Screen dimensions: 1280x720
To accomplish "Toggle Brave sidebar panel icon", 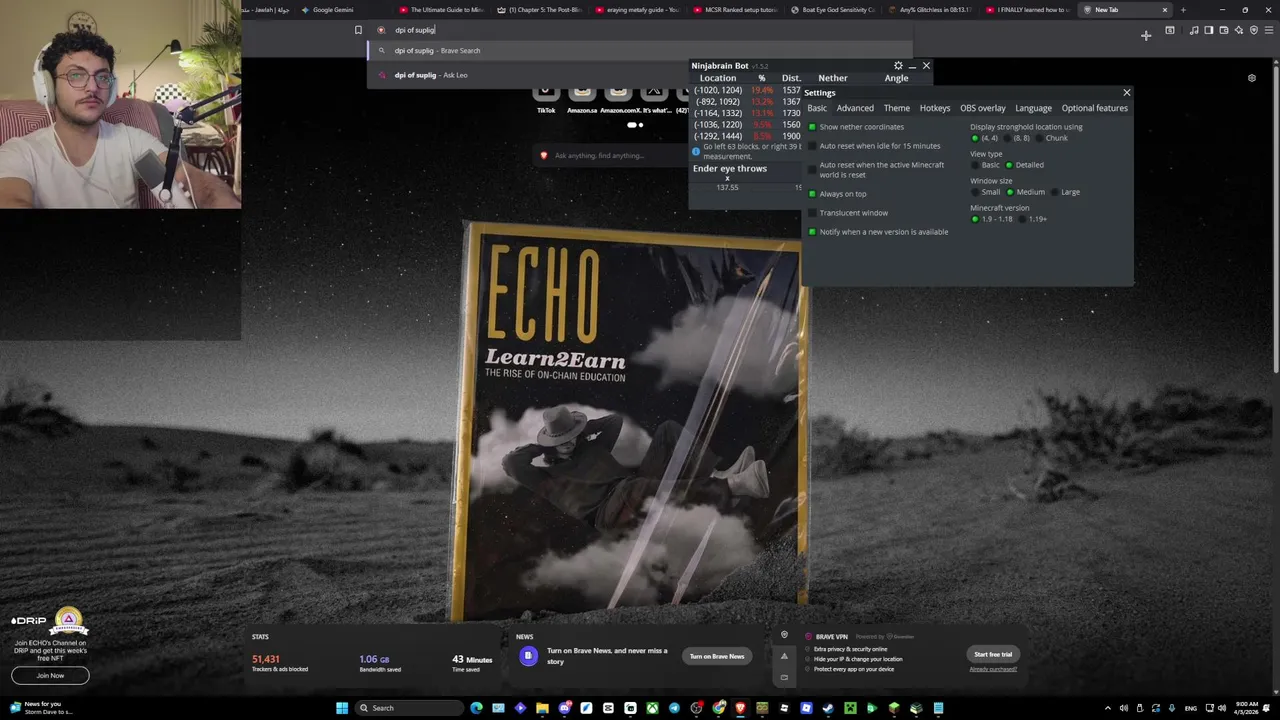I will pyautogui.click(x=1209, y=30).
